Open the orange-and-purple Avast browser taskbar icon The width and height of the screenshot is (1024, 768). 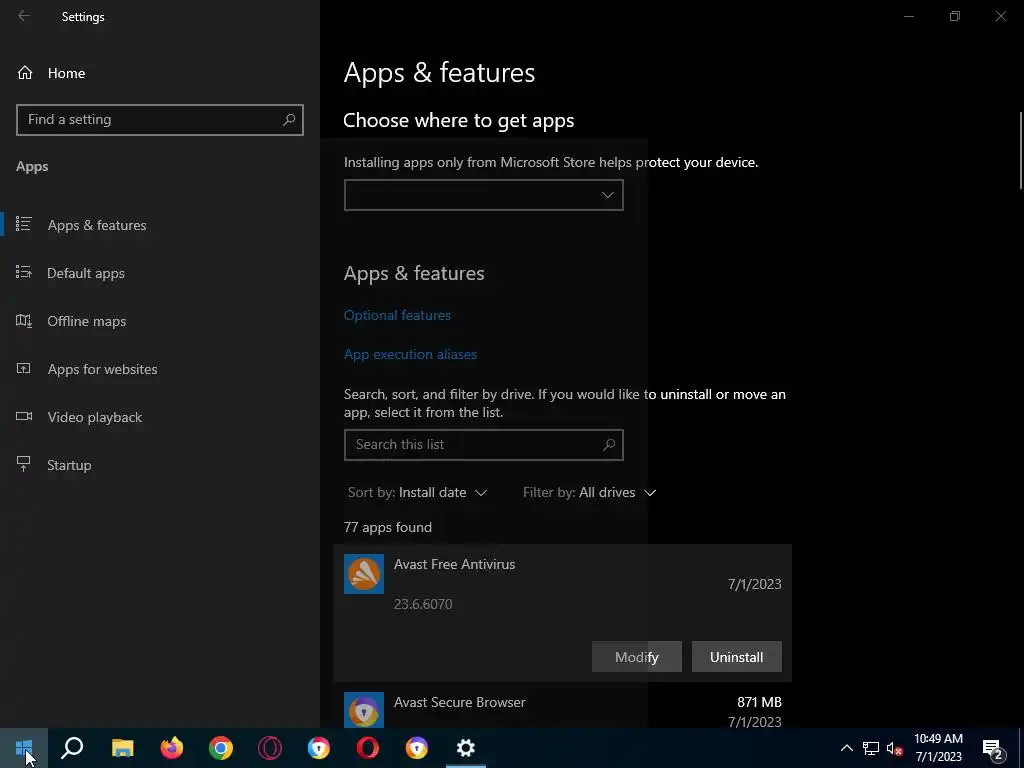(x=417, y=748)
